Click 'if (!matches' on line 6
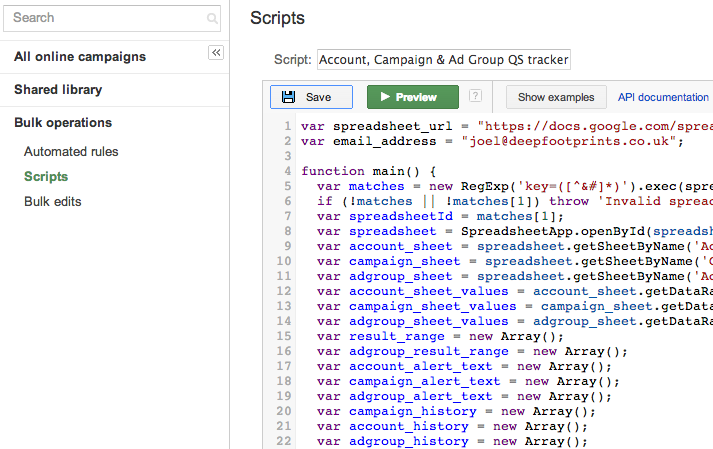 click(365, 201)
